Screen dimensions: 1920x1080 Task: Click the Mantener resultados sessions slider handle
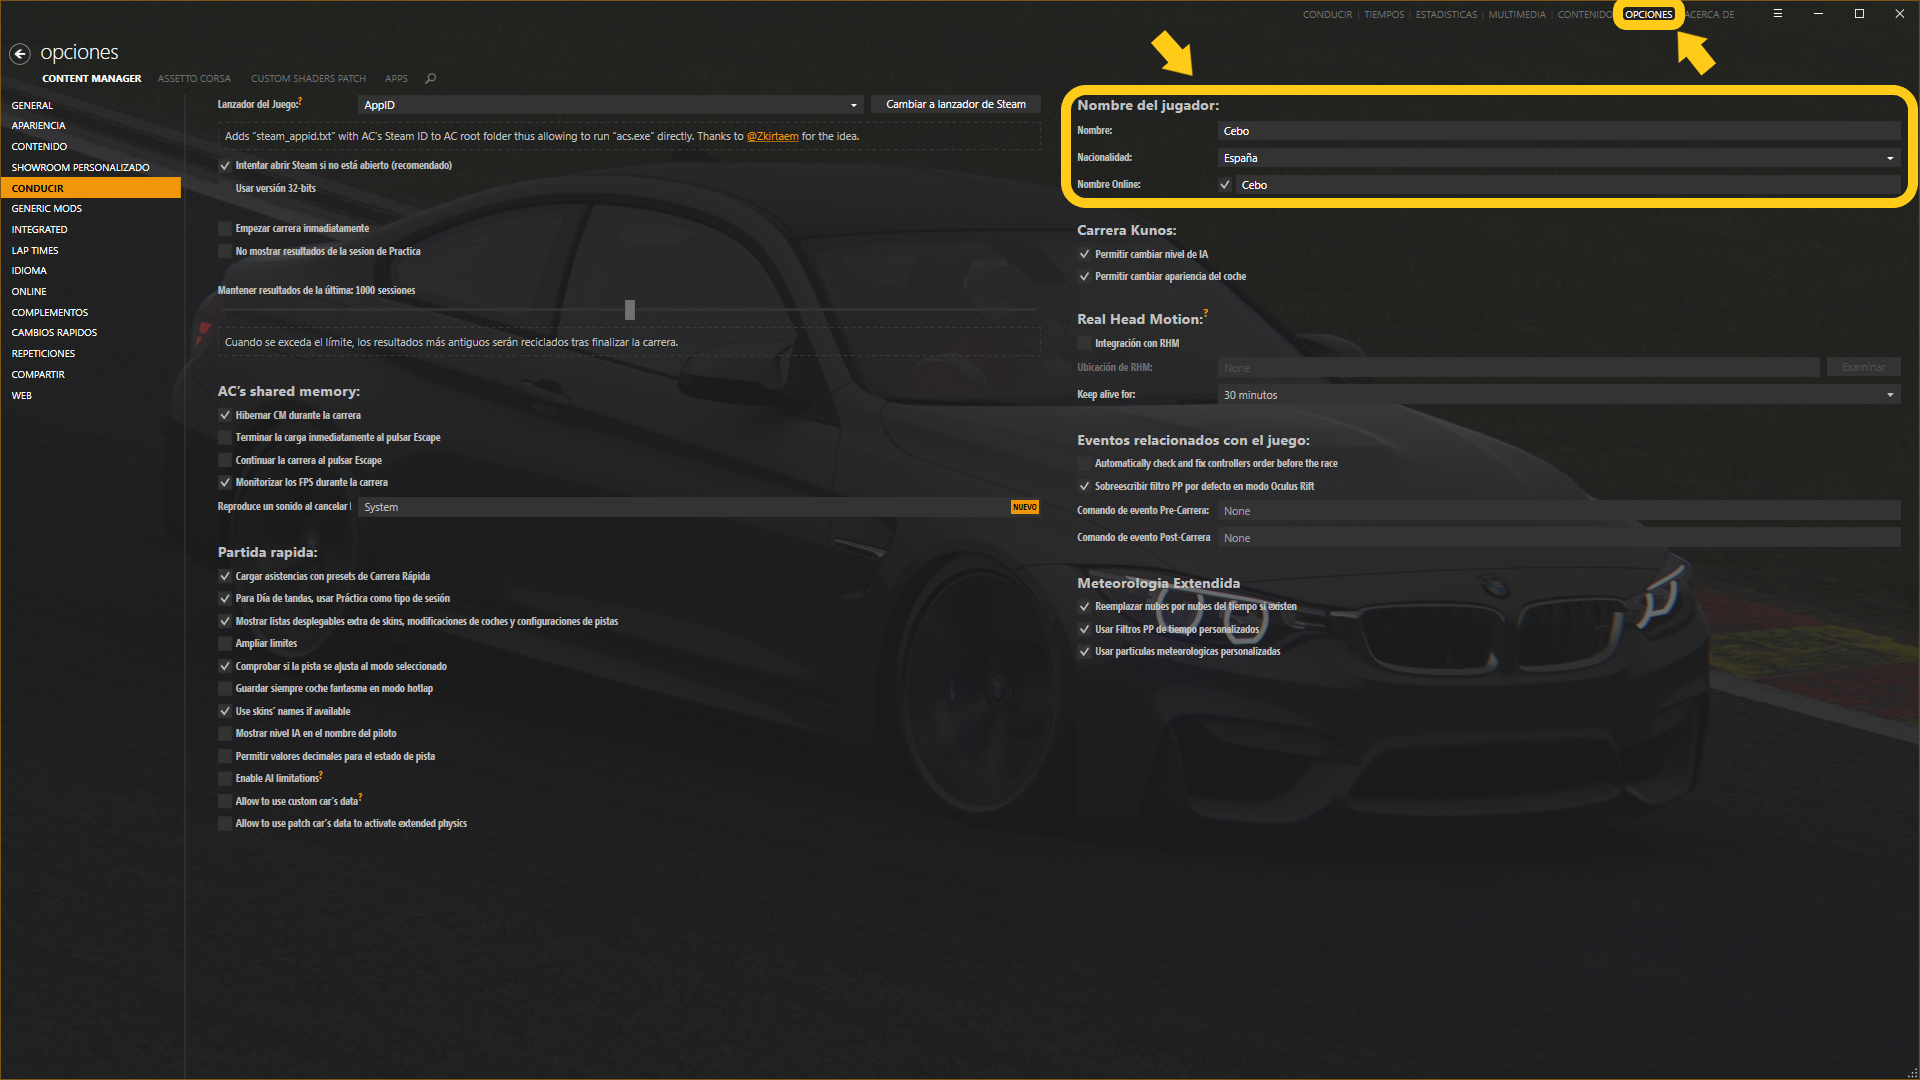(x=630, y=310)
